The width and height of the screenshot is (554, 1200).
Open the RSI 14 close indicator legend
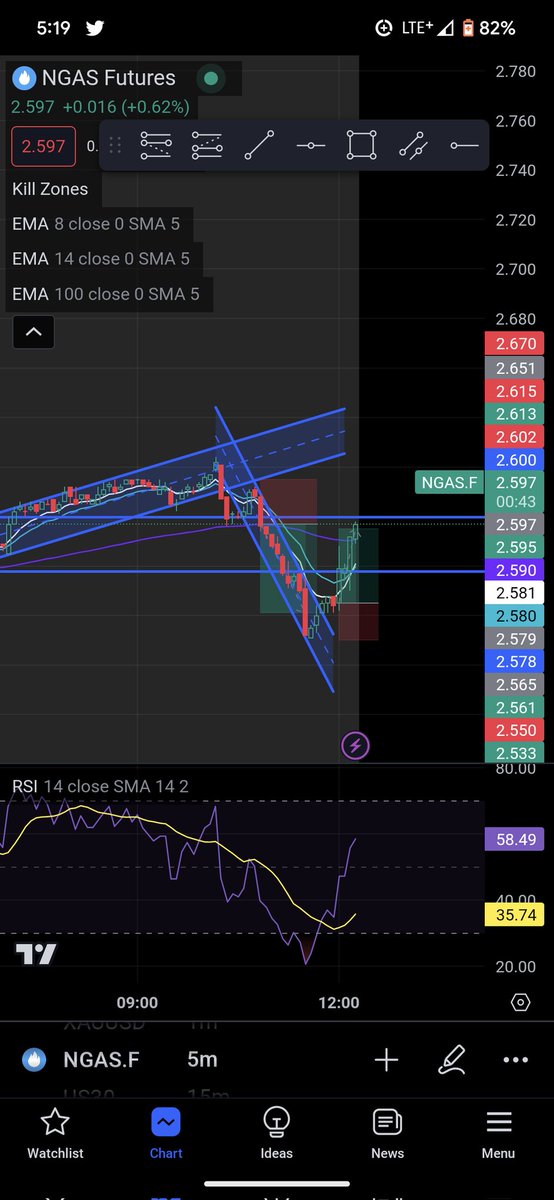click(x=100, y=787)
